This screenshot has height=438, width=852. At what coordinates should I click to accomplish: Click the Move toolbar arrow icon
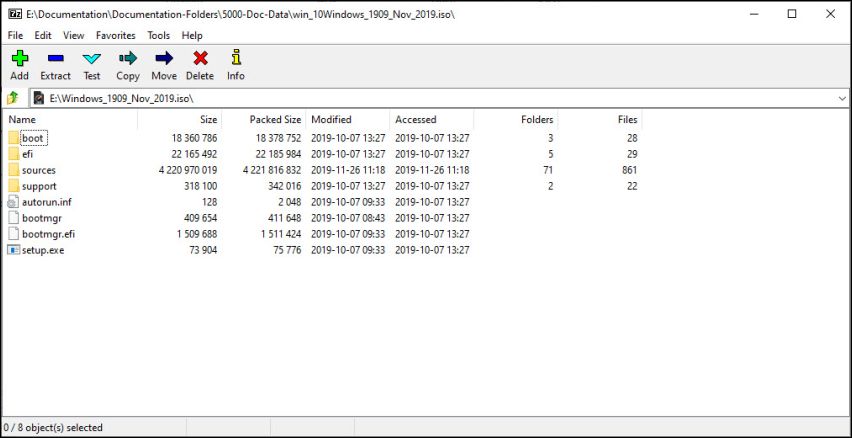(164, 58)
